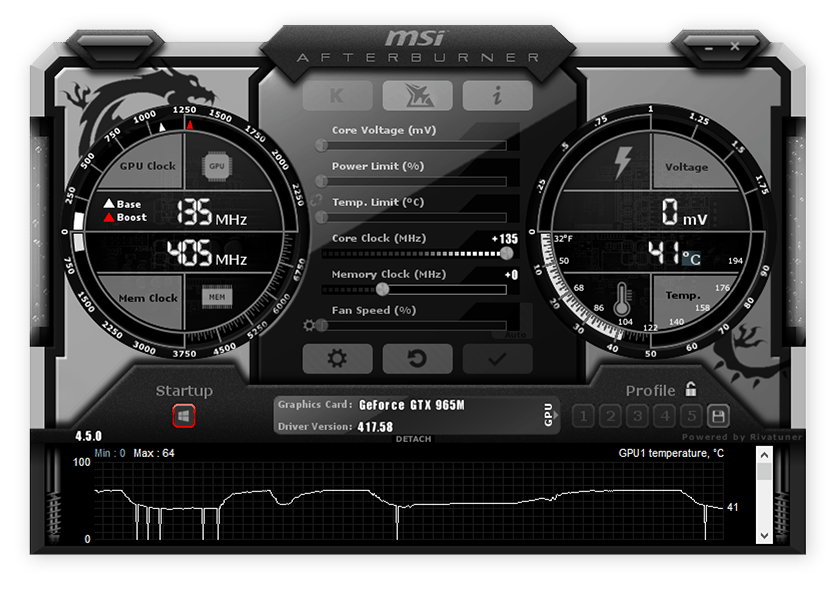Close the Afterburner window
The height and width of the screenshot is (590, 837).
735,46
